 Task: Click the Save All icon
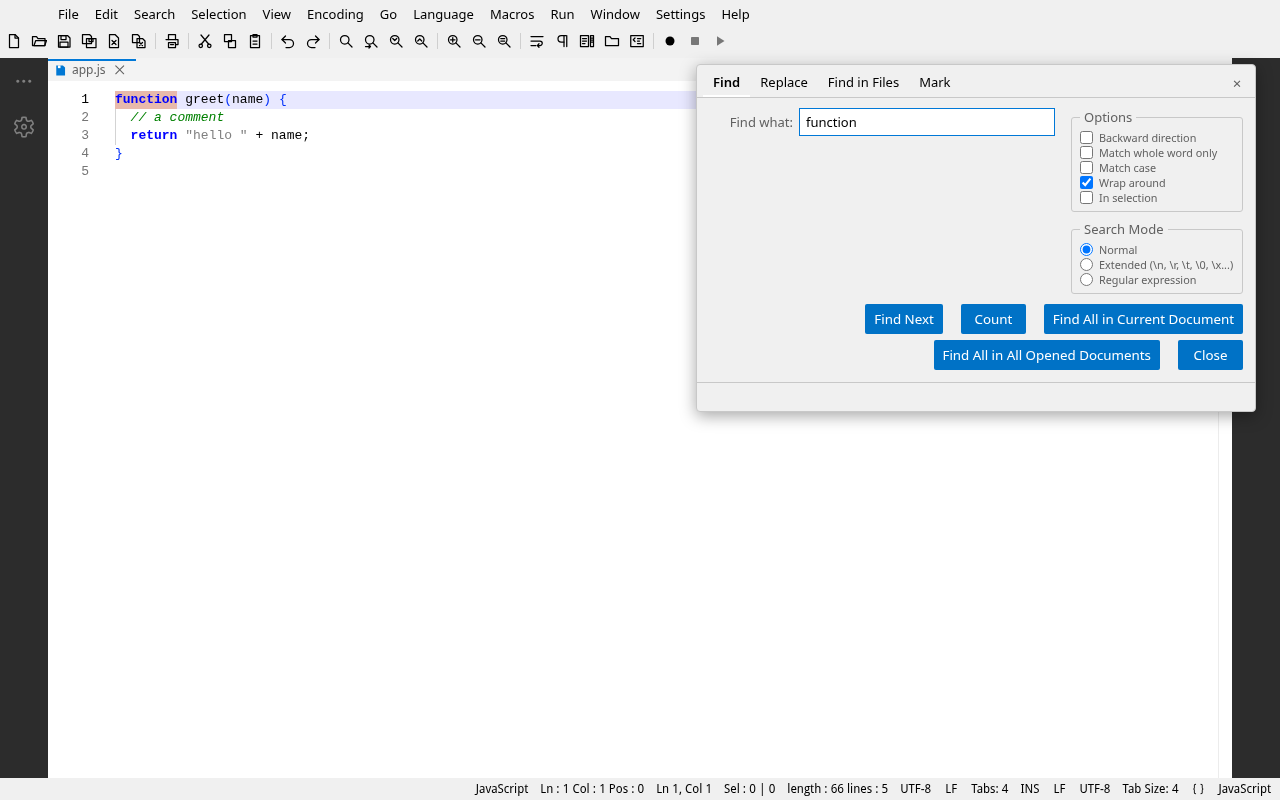(x=89, y=41)
